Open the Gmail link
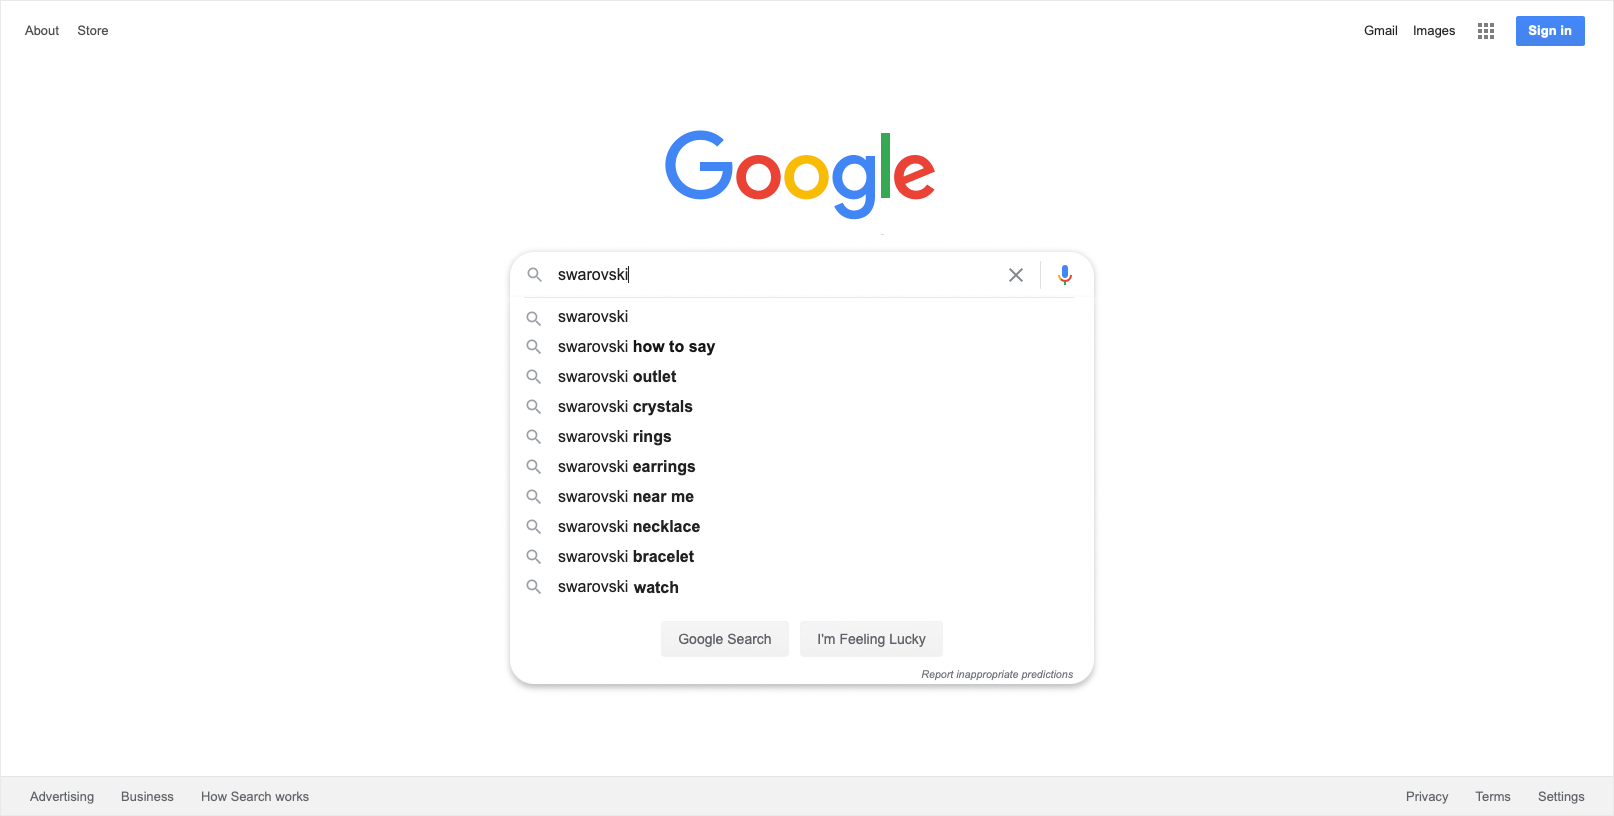 click(1381, 31)
